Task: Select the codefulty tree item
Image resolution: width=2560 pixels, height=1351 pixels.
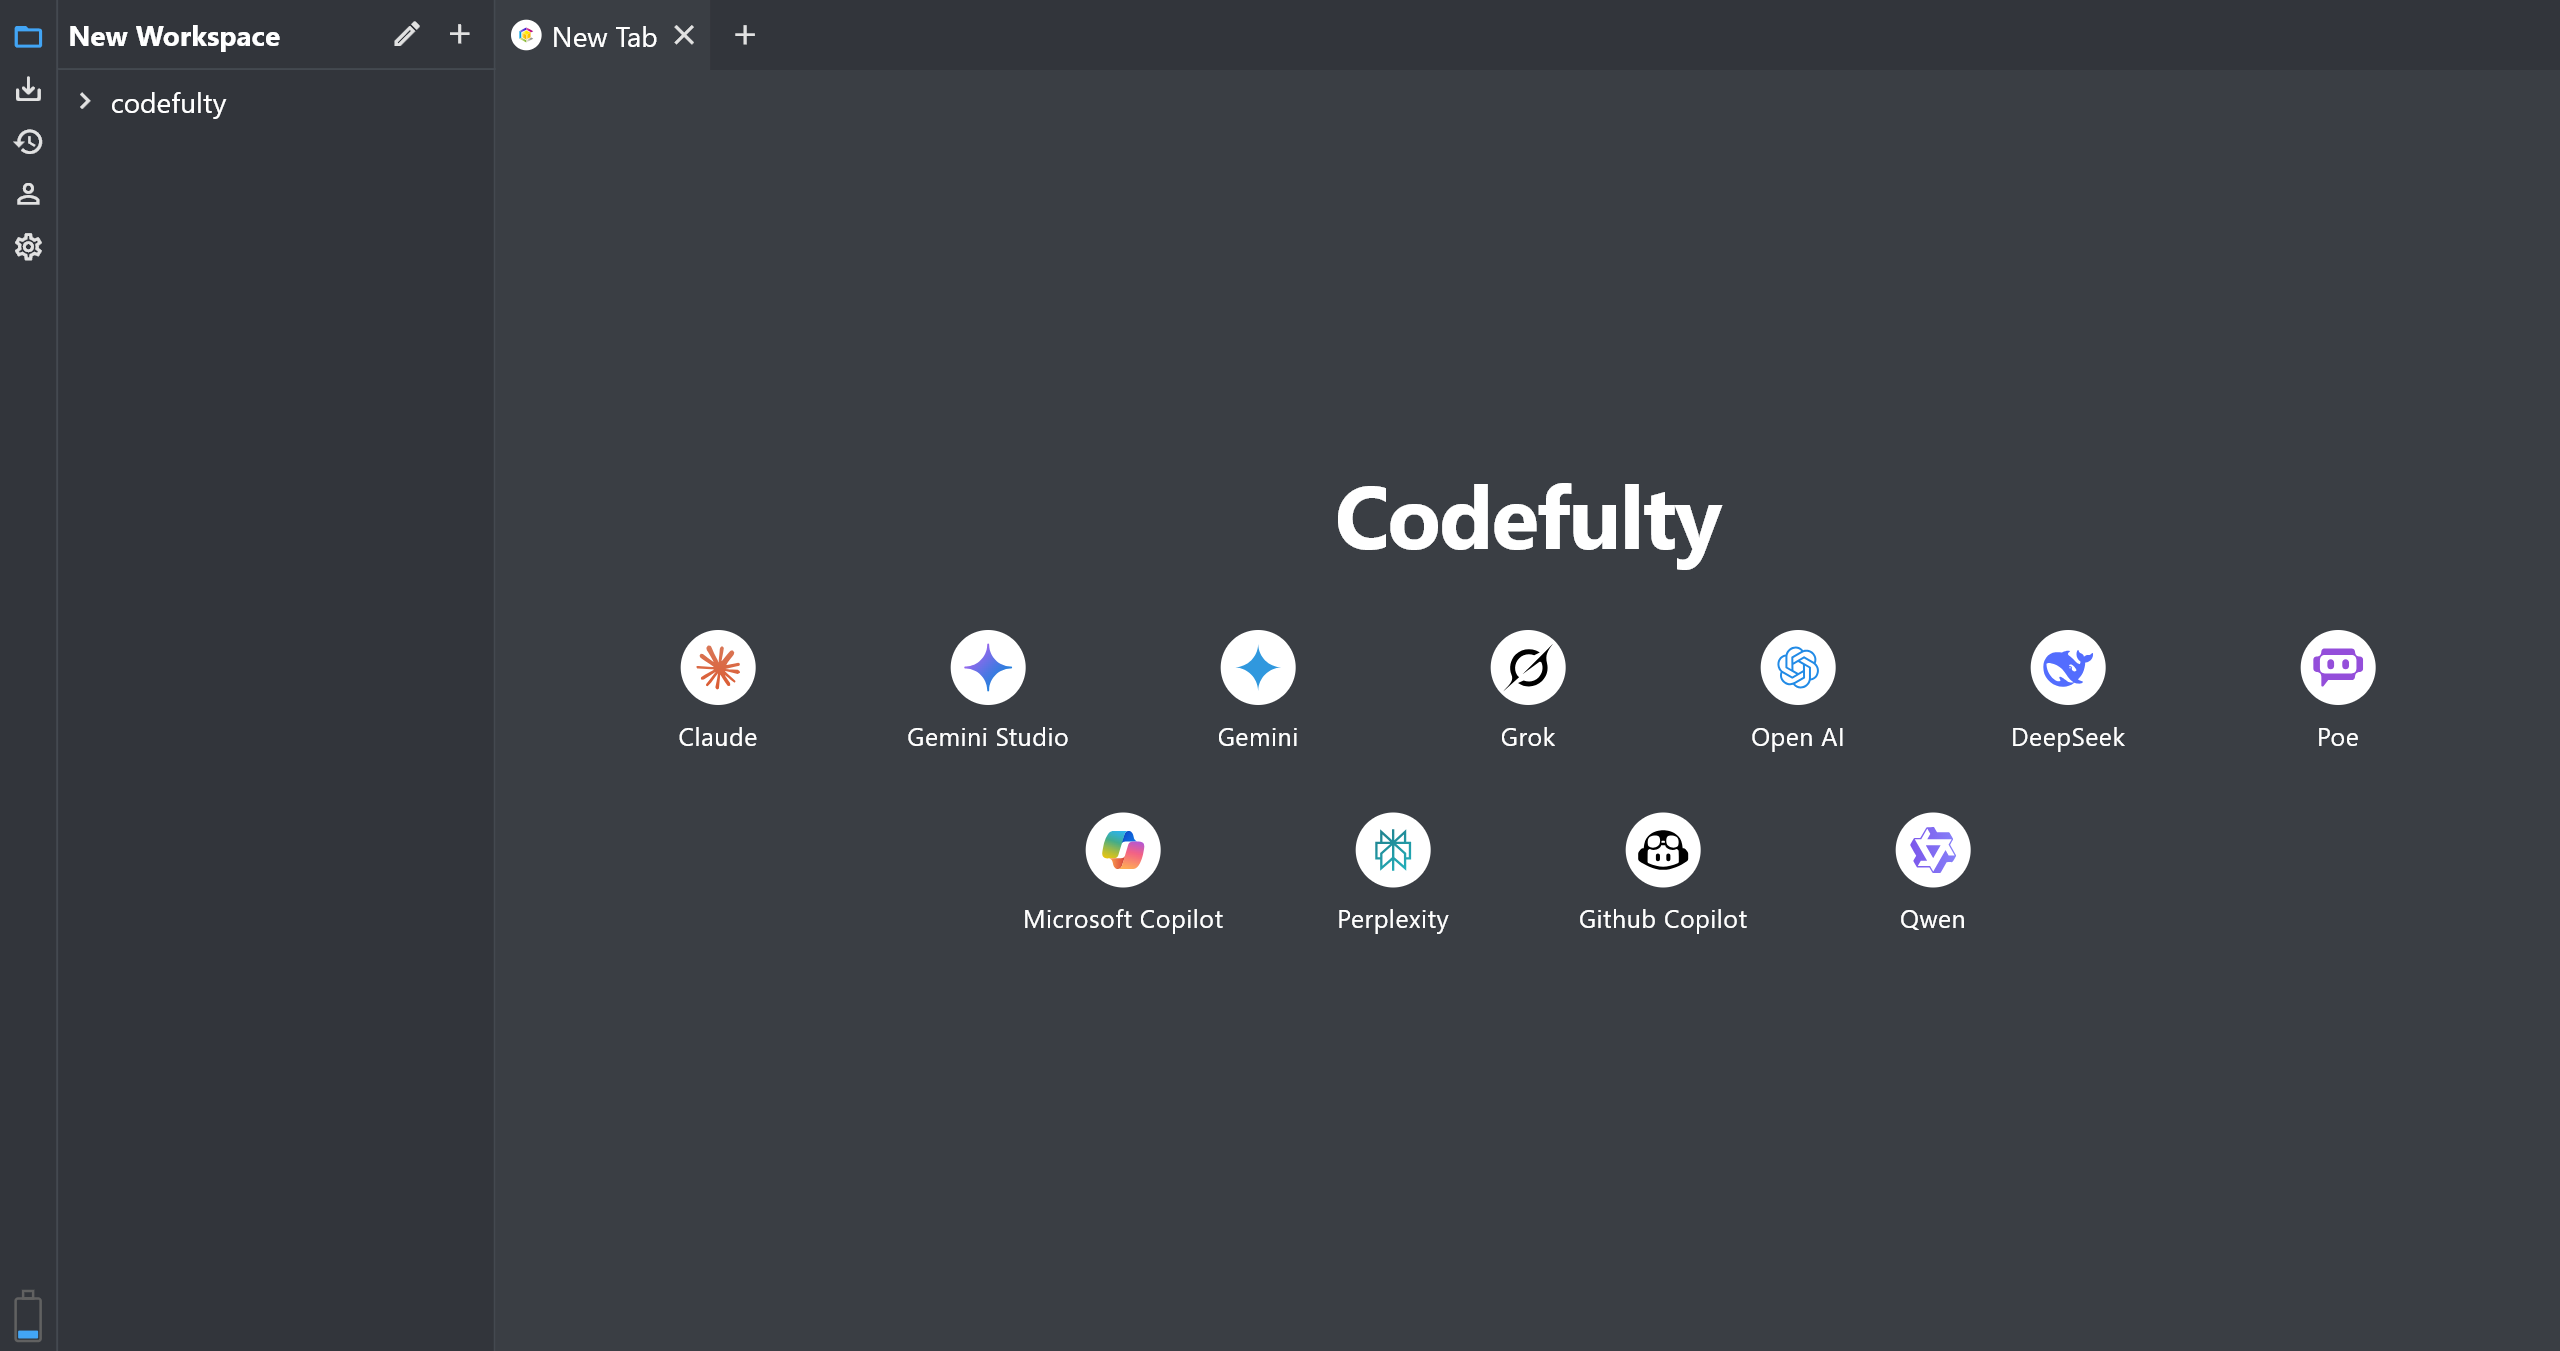Action: (168, 103)
